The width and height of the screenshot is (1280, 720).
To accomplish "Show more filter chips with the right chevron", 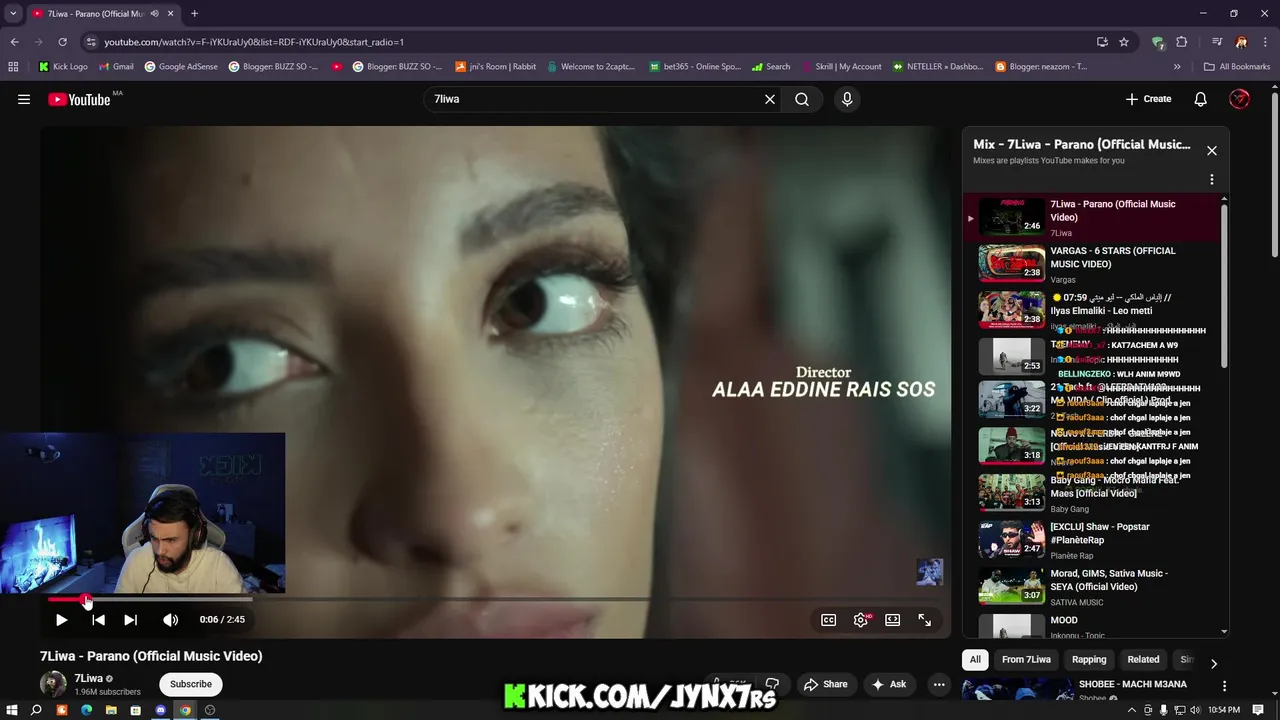I will [1213, 663].
